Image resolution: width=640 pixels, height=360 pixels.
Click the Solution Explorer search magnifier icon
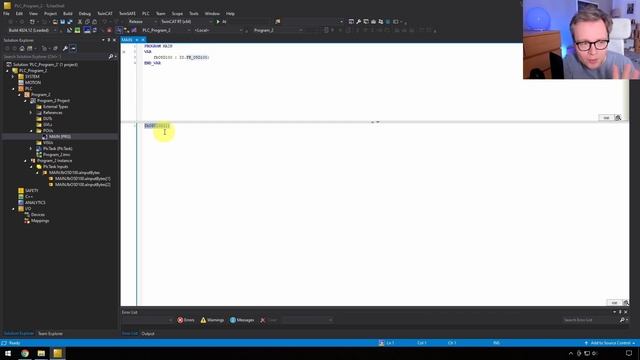coord(111,56)
